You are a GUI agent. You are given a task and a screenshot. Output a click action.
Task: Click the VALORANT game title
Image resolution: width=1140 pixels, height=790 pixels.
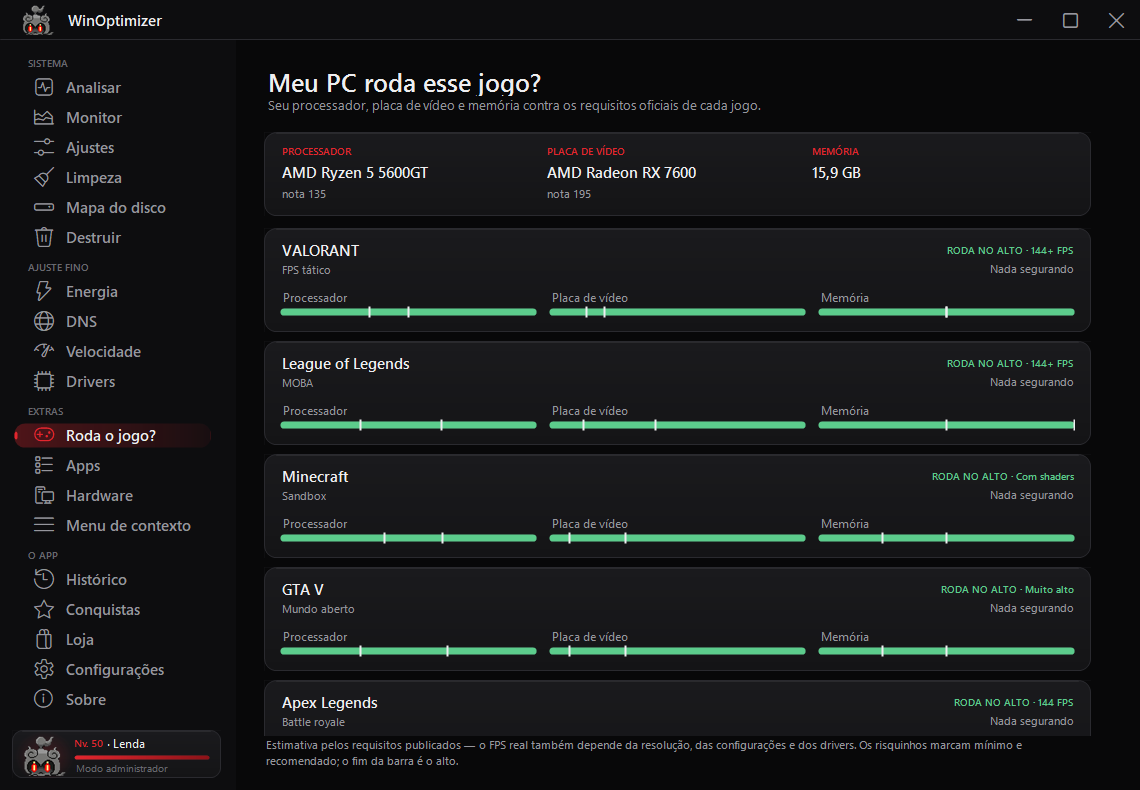click(321, 251)
